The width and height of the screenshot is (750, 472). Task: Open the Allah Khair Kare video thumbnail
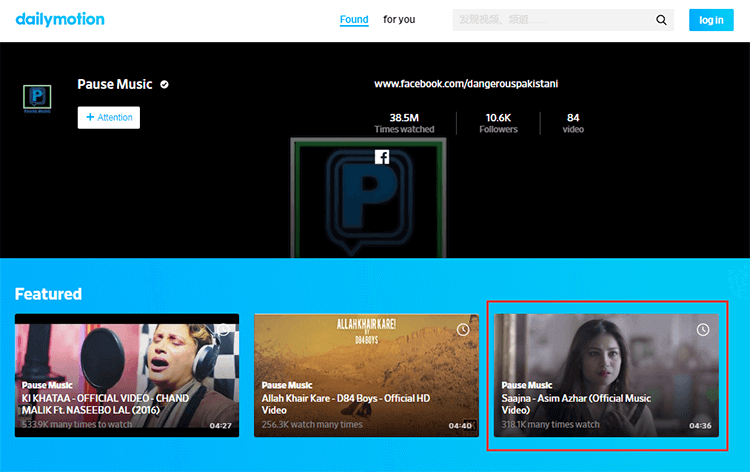click(x=366, y=375)
